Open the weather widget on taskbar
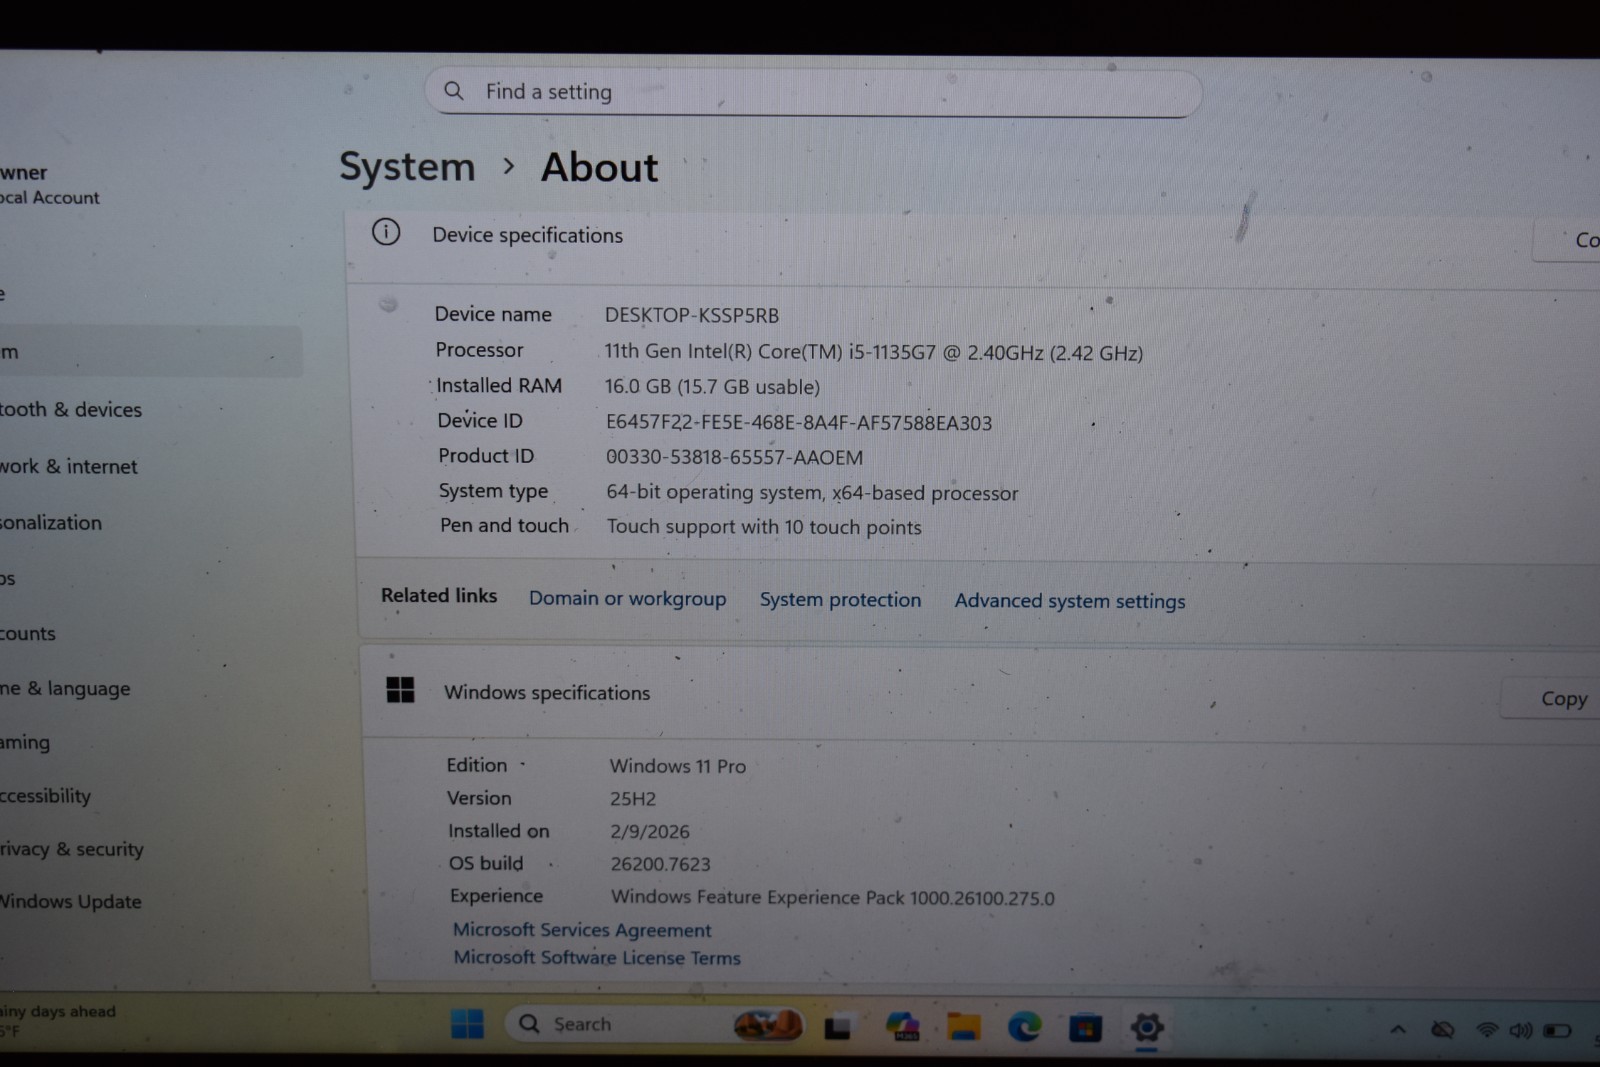This screenshot has height=1067, width=1600. coord(58,1021)
